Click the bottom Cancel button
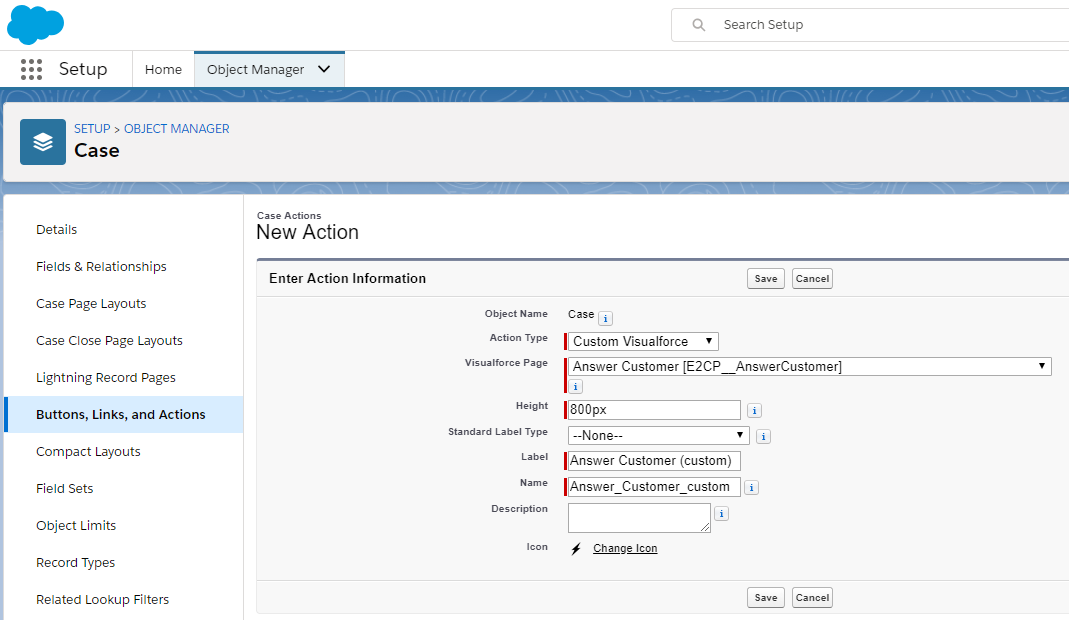Image resolution: width=1069 pixels, height=620 pixels. pos(812,597)
